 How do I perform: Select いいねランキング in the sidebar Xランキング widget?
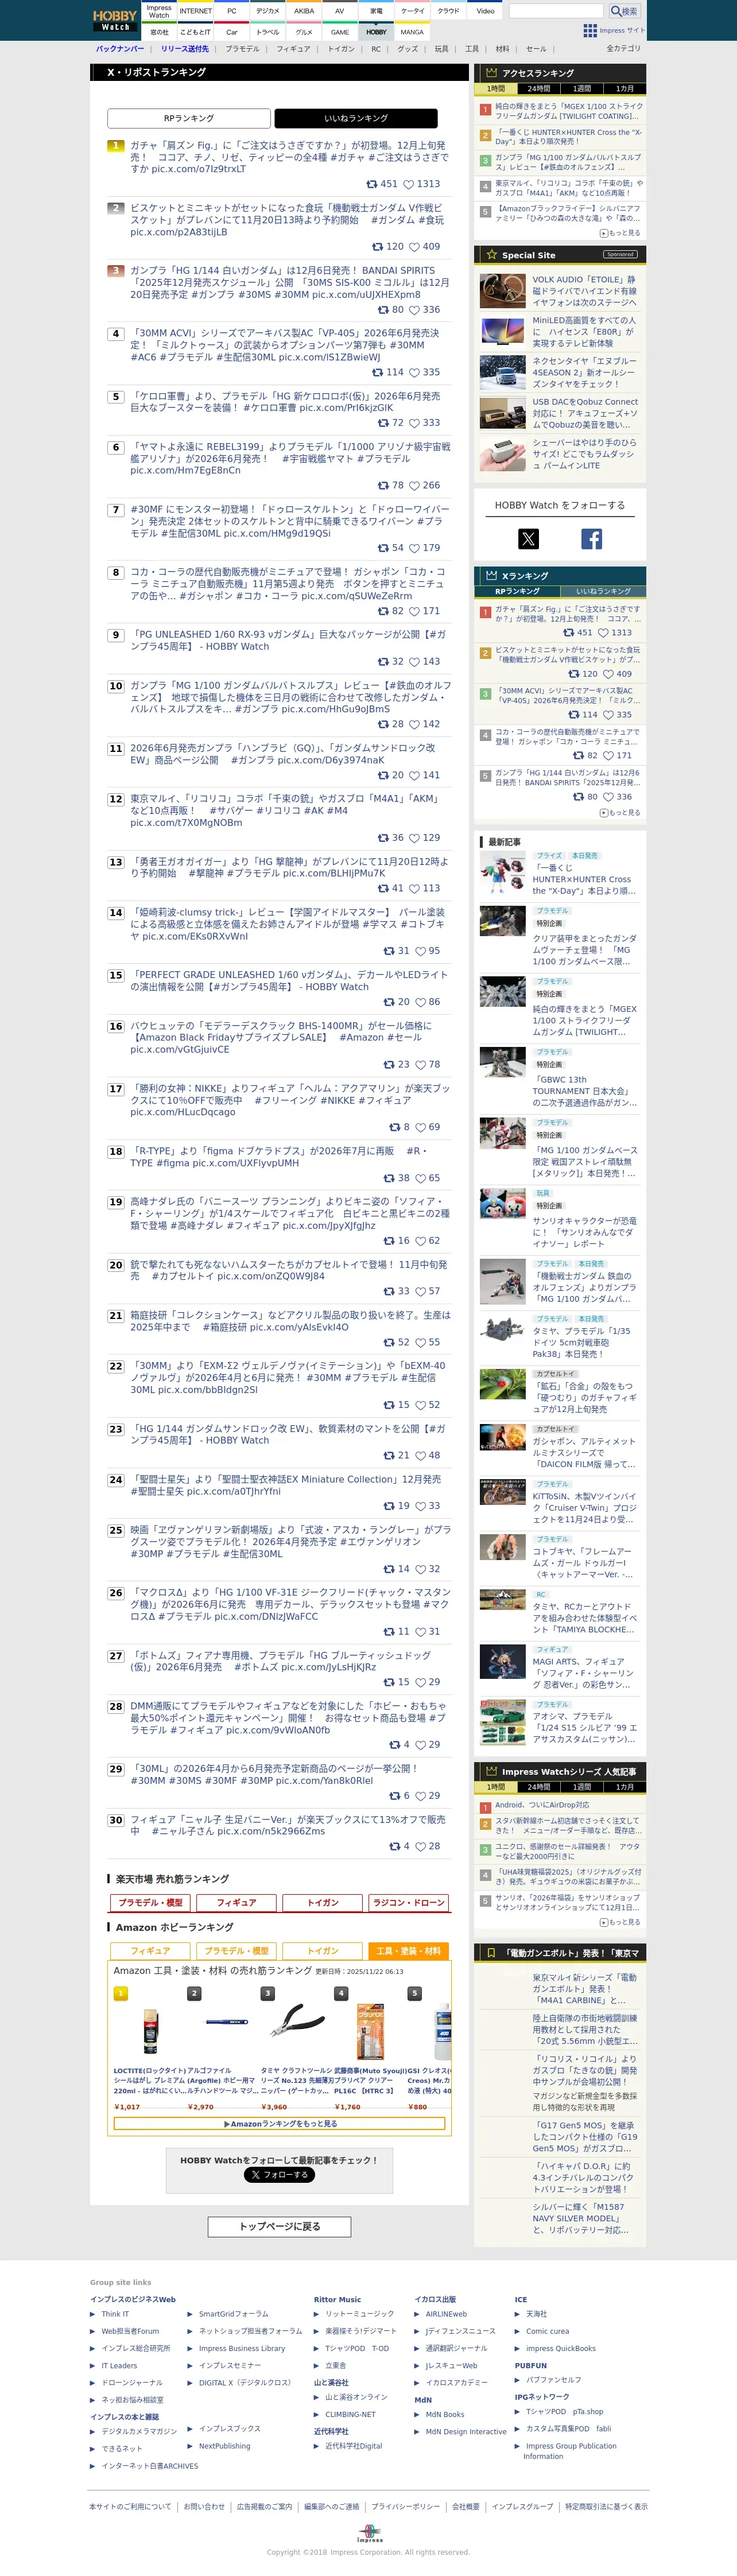click(603, 591)
